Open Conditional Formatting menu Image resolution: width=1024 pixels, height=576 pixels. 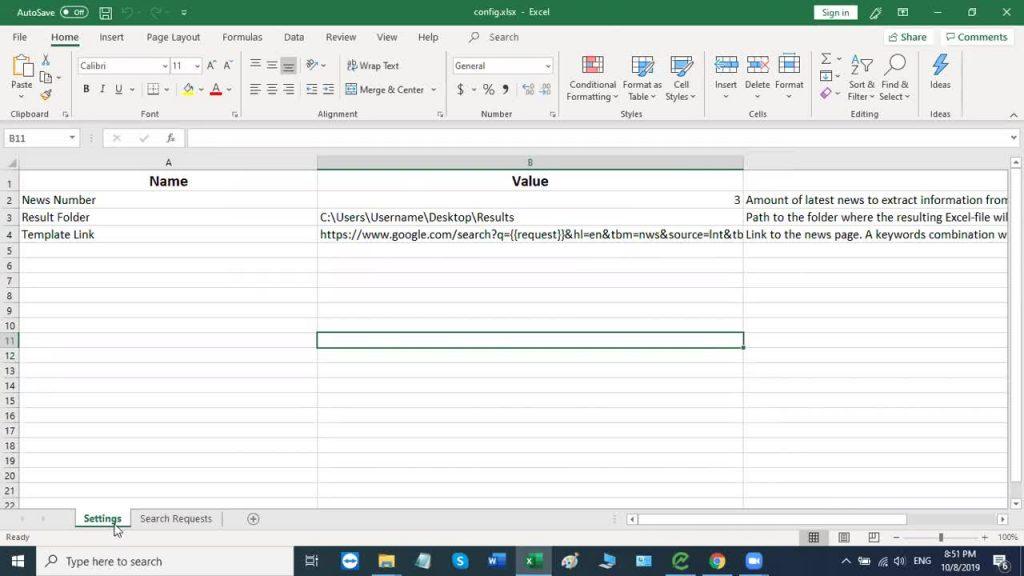(592, 78)
